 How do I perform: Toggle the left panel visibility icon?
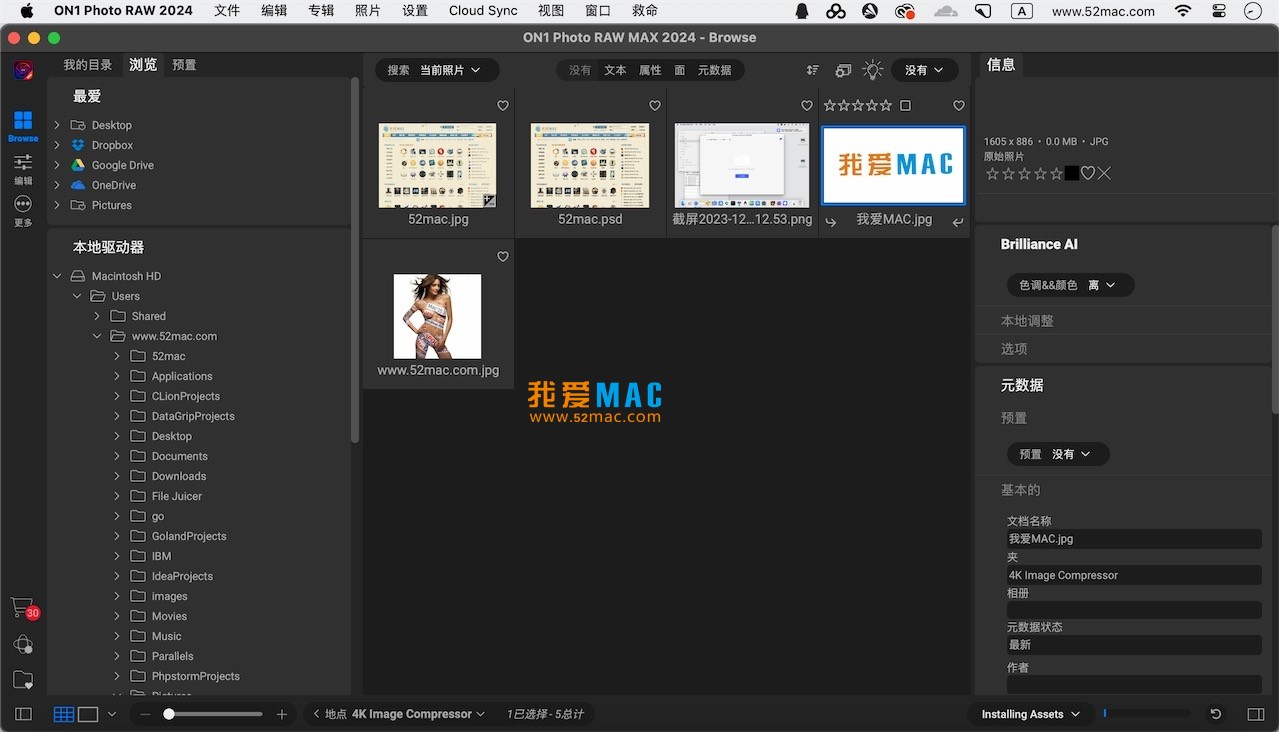24,714
